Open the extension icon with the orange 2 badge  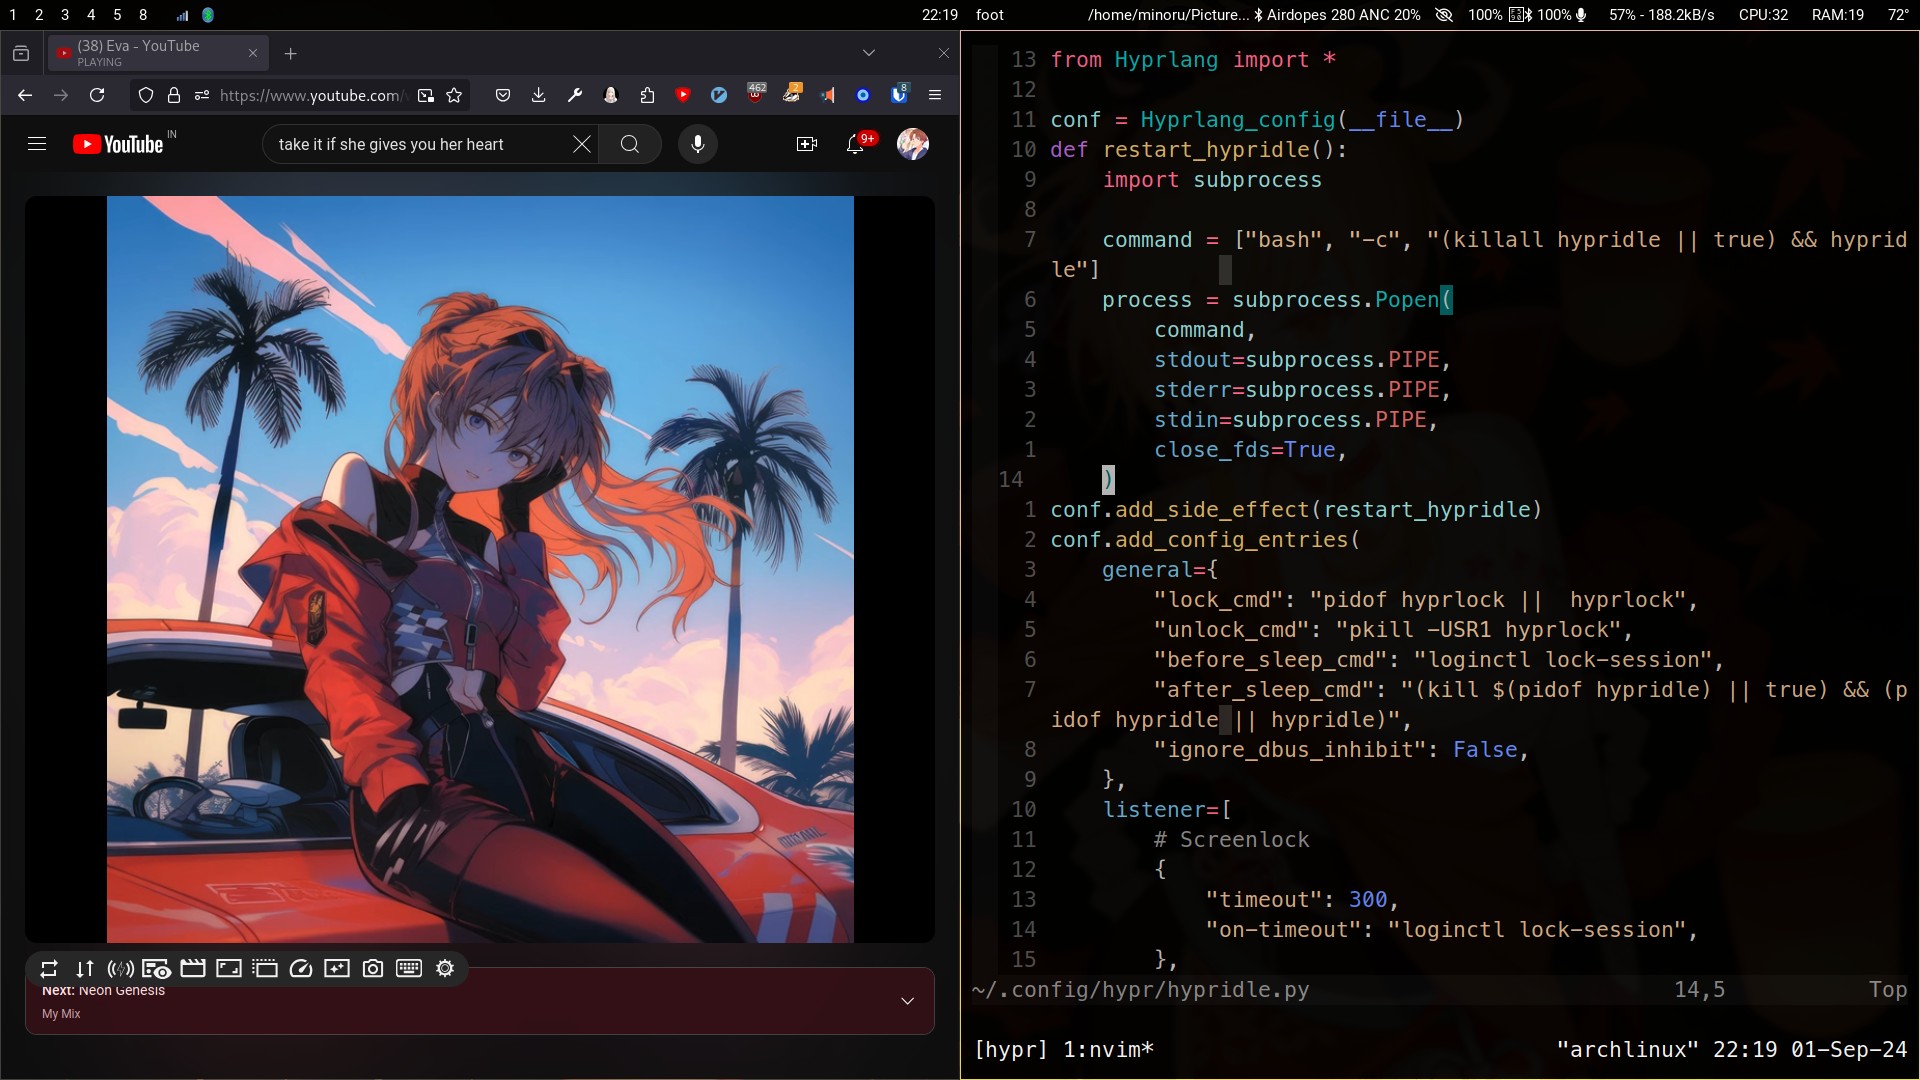(x=792, y=93)
